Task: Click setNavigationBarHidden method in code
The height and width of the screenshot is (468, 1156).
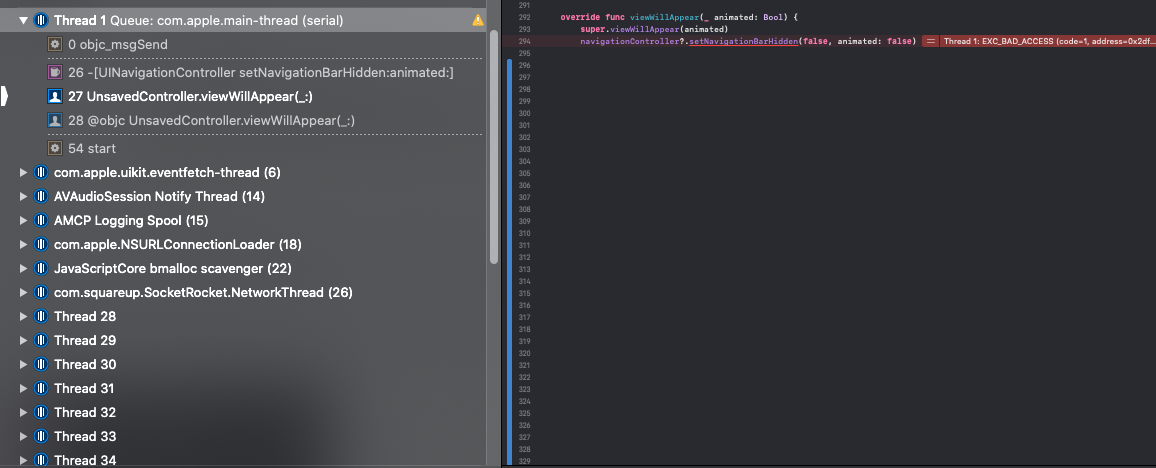Action: point(740,41)
